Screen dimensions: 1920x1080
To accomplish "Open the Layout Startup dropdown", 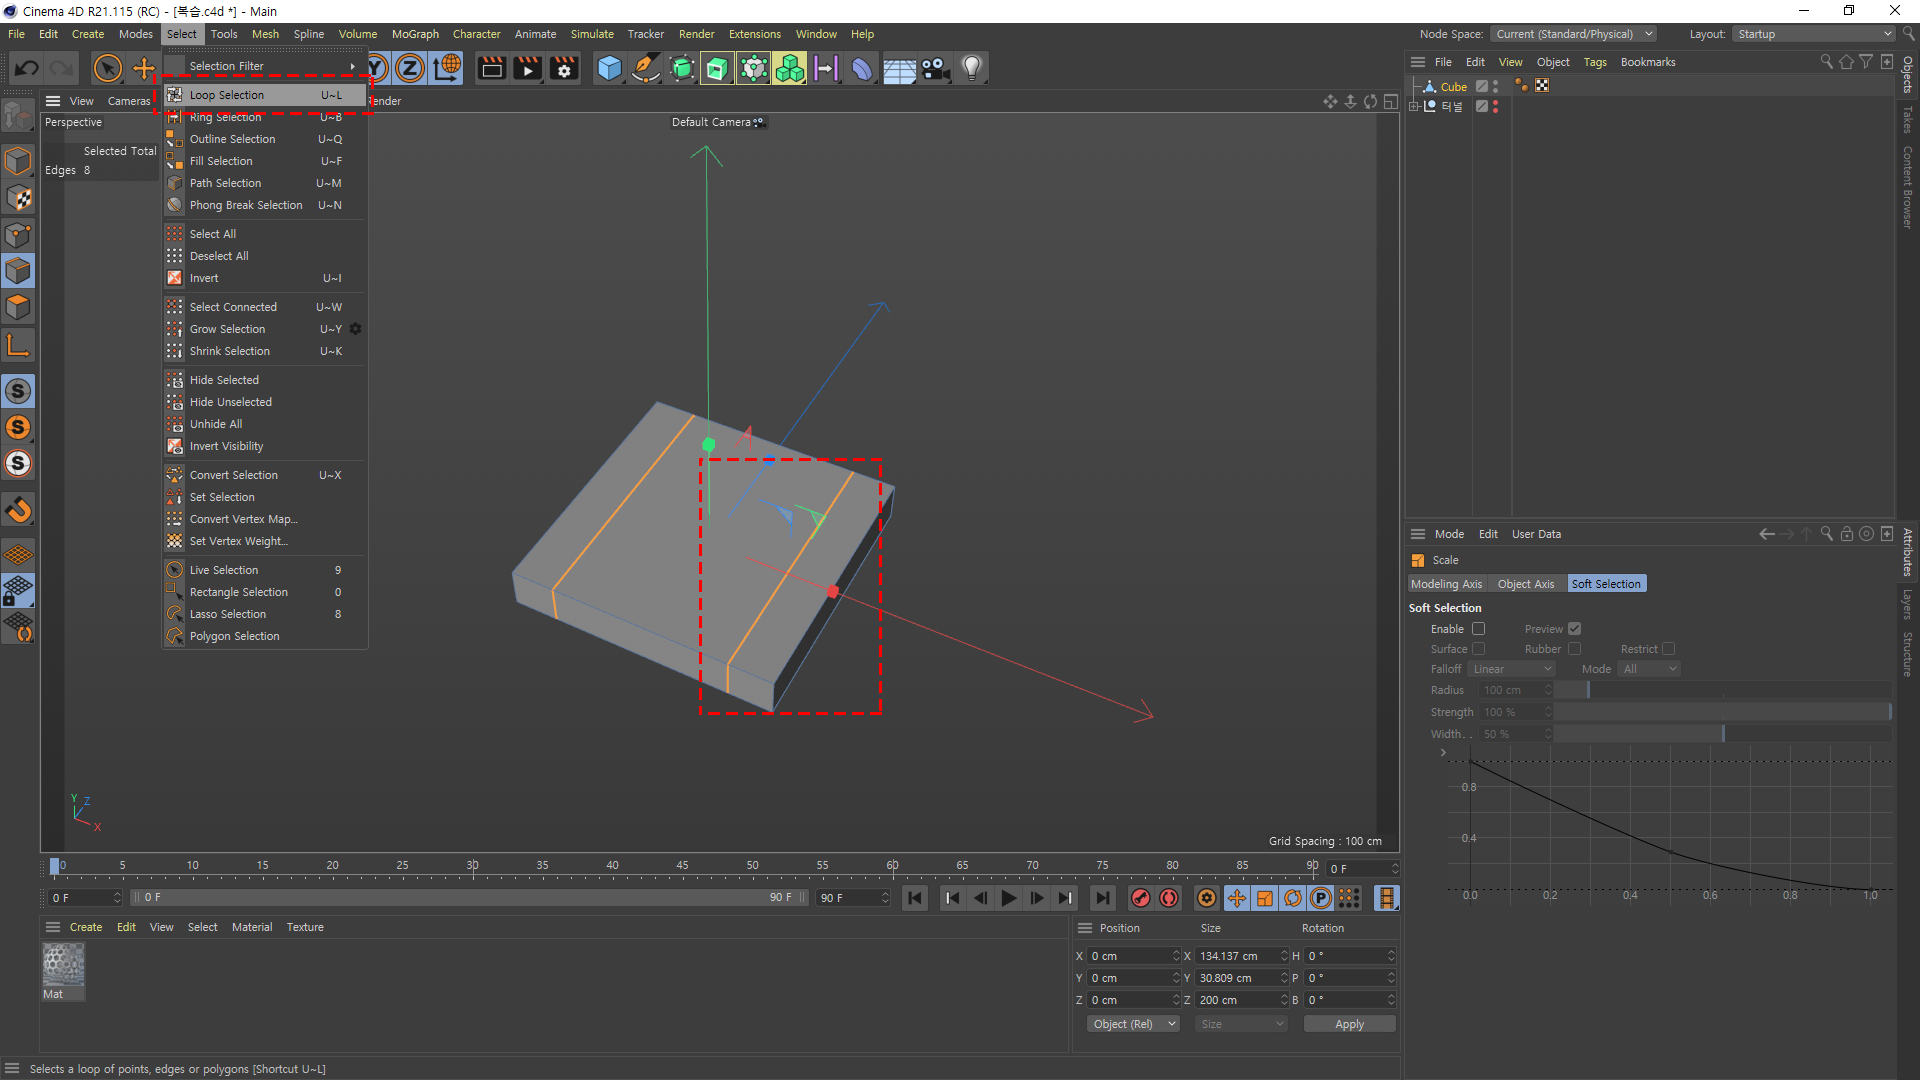I will pos(1813,34).
